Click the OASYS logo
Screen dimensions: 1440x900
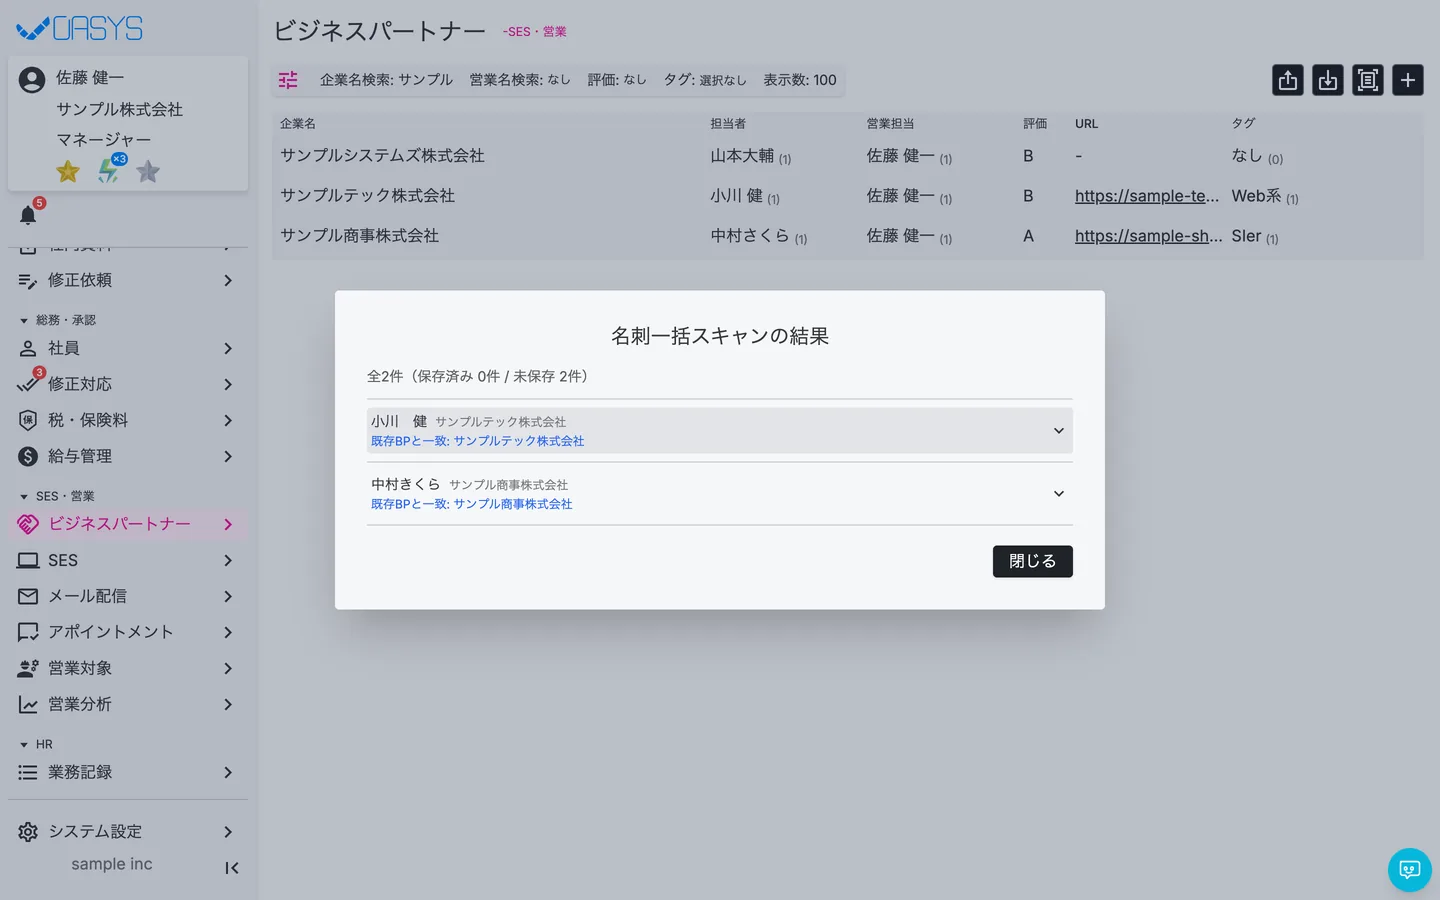tap(80, 28)
